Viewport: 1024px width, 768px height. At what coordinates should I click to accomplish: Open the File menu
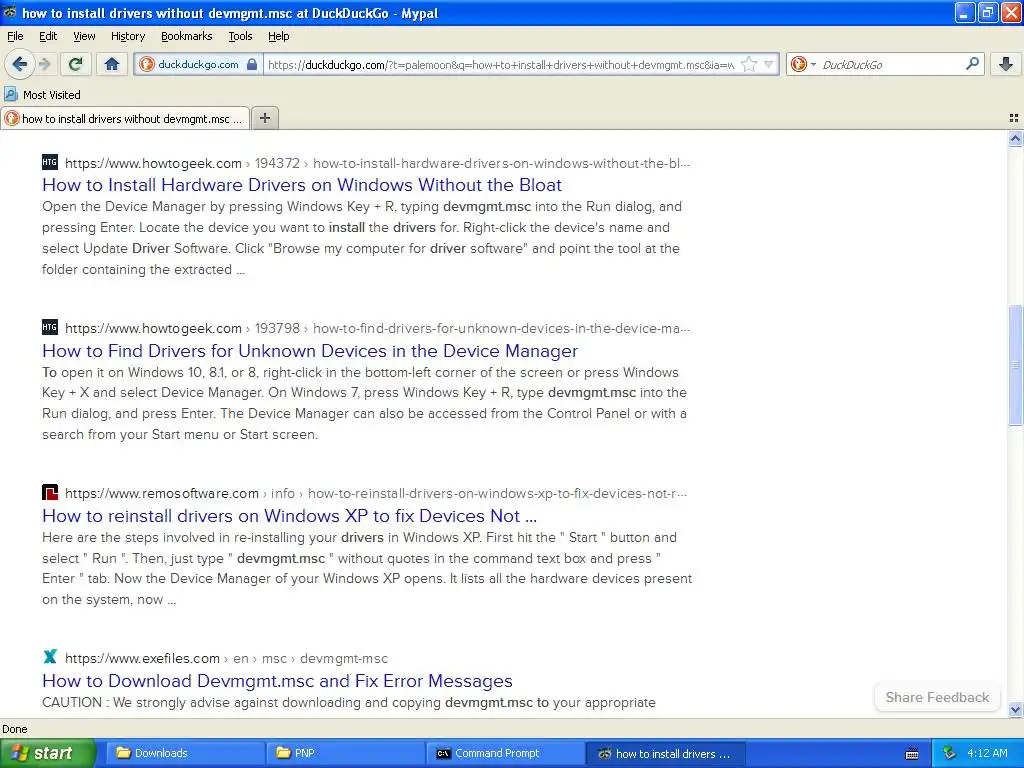point(15,36)
